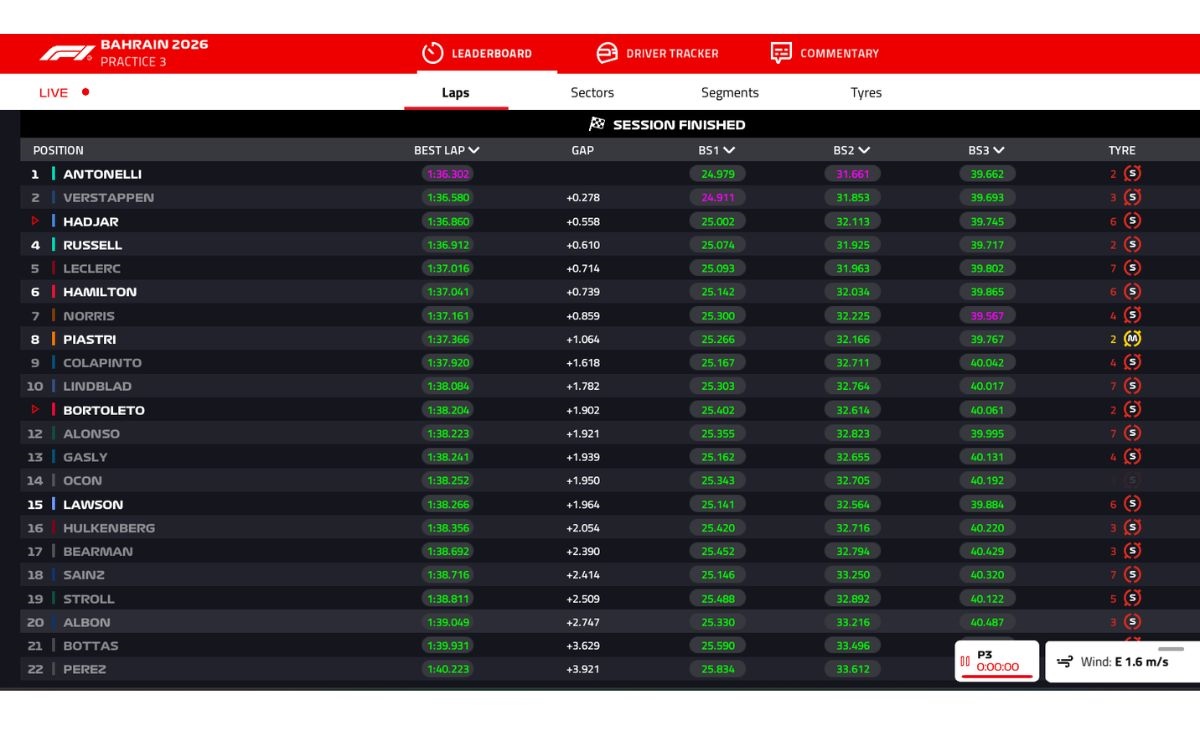Click Hadjar's soft tyre icon
Viewport: 1200px width, 729px height.
coord(1132,221)
